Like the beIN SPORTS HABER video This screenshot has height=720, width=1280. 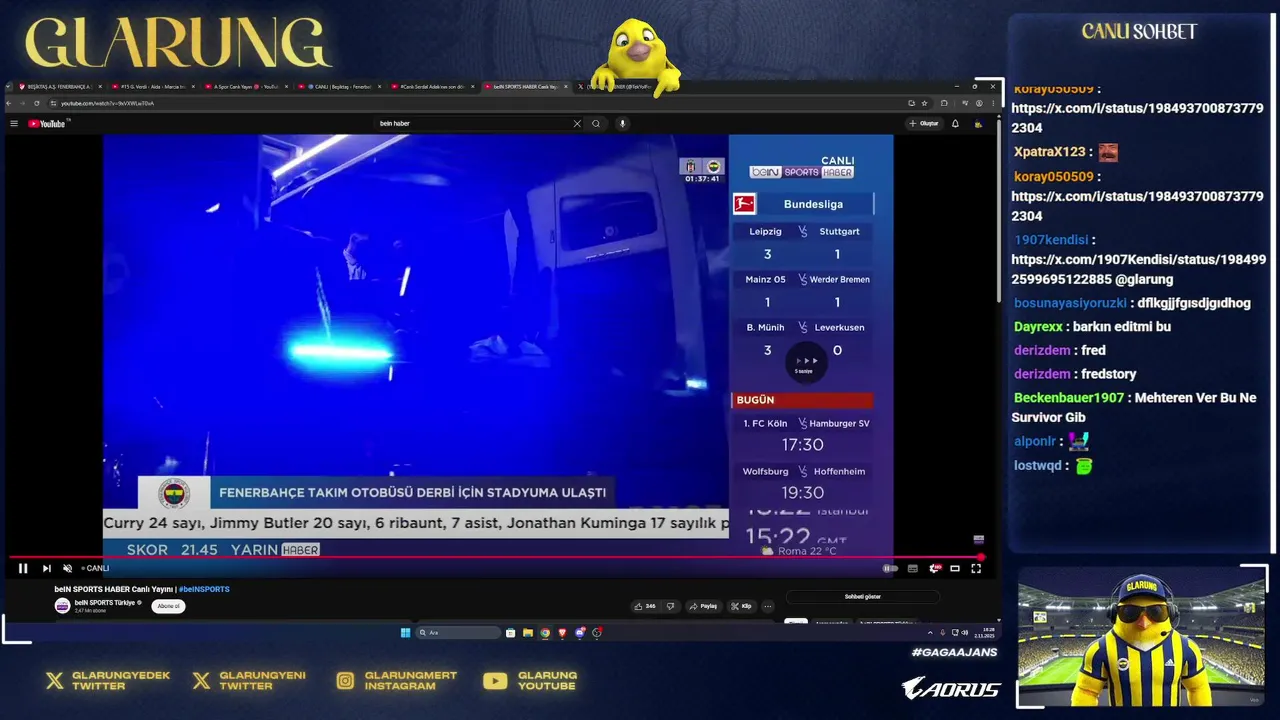click(645, 606)
